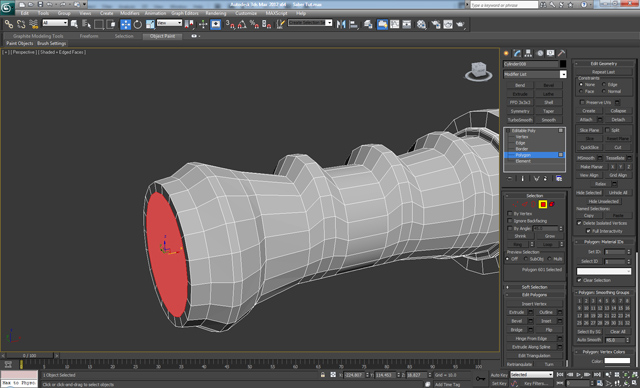The height and width of the screenshot is (388, 640).
Task: Click the Grow selection button
Action: 549,236
